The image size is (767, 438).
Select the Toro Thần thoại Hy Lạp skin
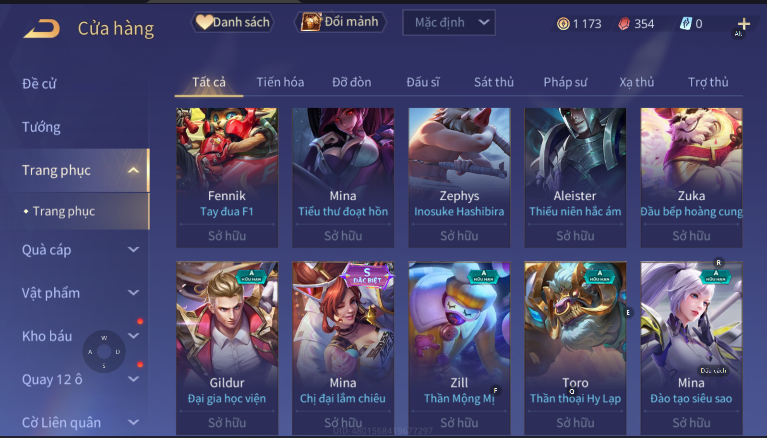(575, 347)
